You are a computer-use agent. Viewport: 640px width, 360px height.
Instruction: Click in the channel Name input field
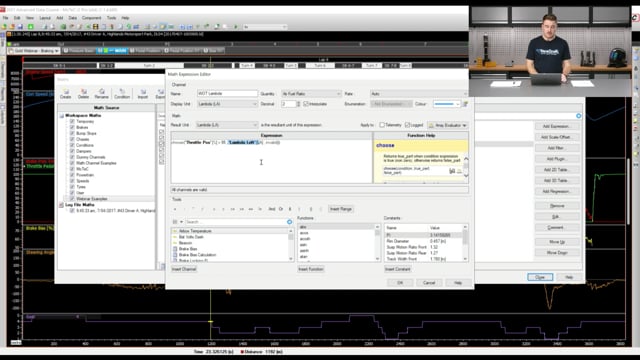click(x=227, y=94)
